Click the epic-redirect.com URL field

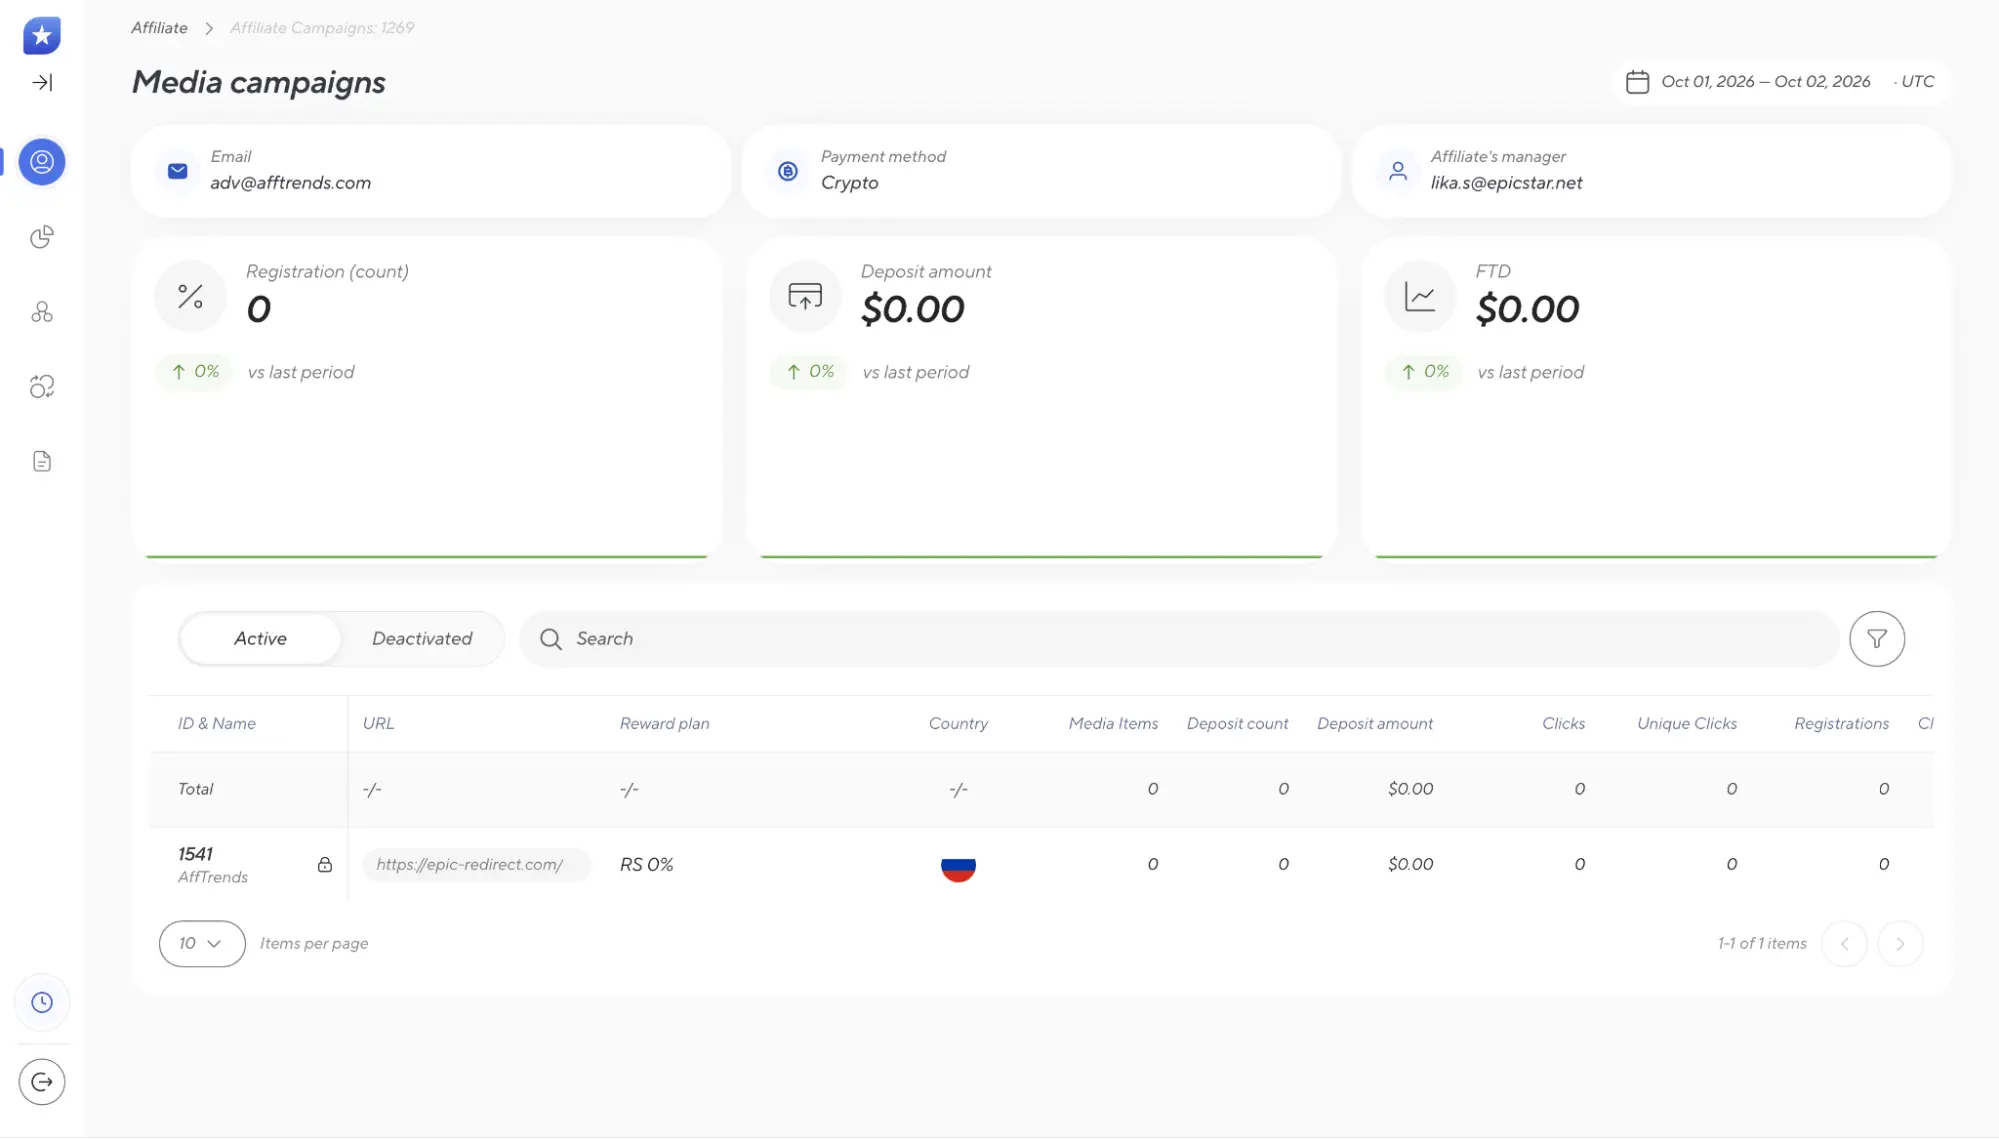(476, 864)
